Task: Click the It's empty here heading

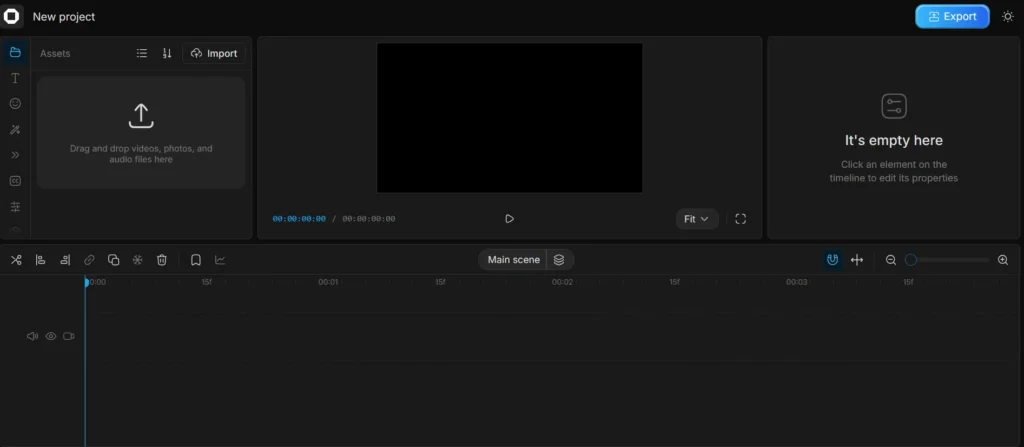Action: tap(893, 141)
